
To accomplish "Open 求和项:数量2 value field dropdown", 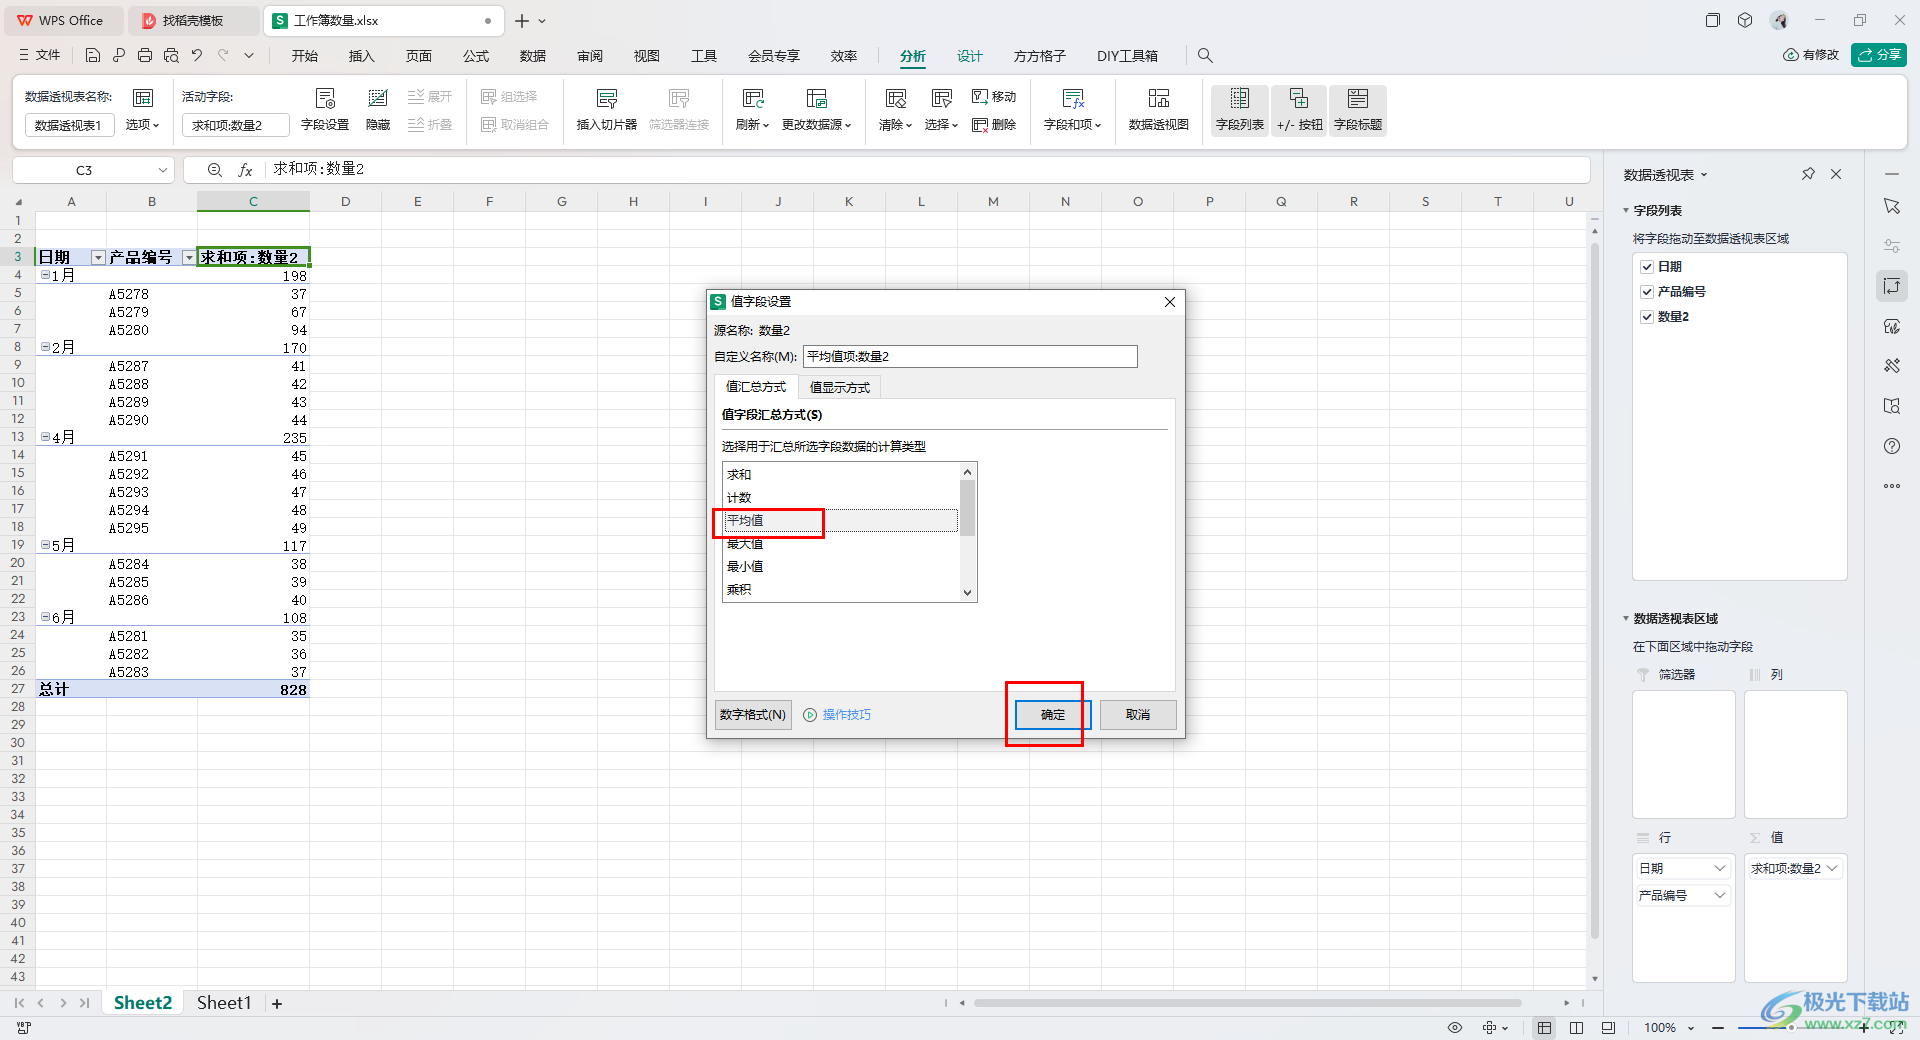I will pyautogui.click(x=1832, y=868).
